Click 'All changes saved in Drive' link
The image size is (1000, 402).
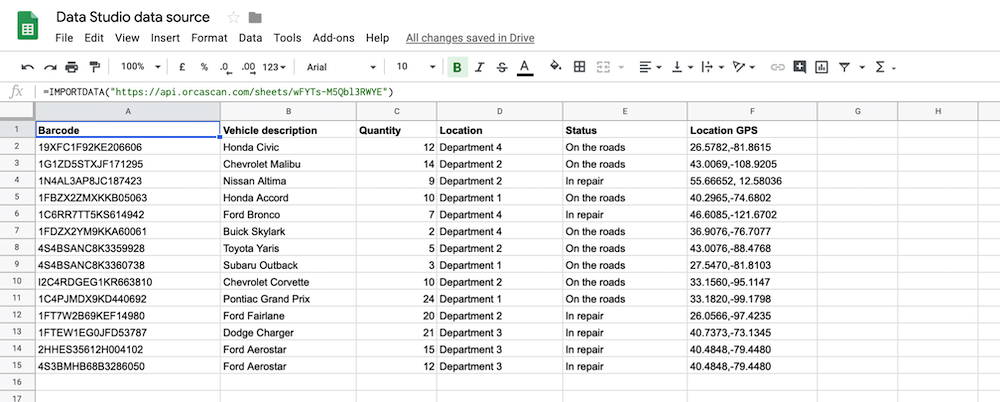(470, 38)
